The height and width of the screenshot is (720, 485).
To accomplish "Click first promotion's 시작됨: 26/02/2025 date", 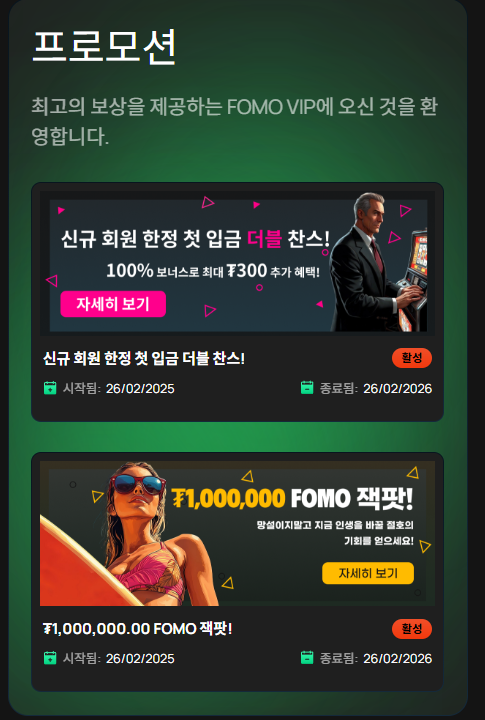I will coord(118,388).
